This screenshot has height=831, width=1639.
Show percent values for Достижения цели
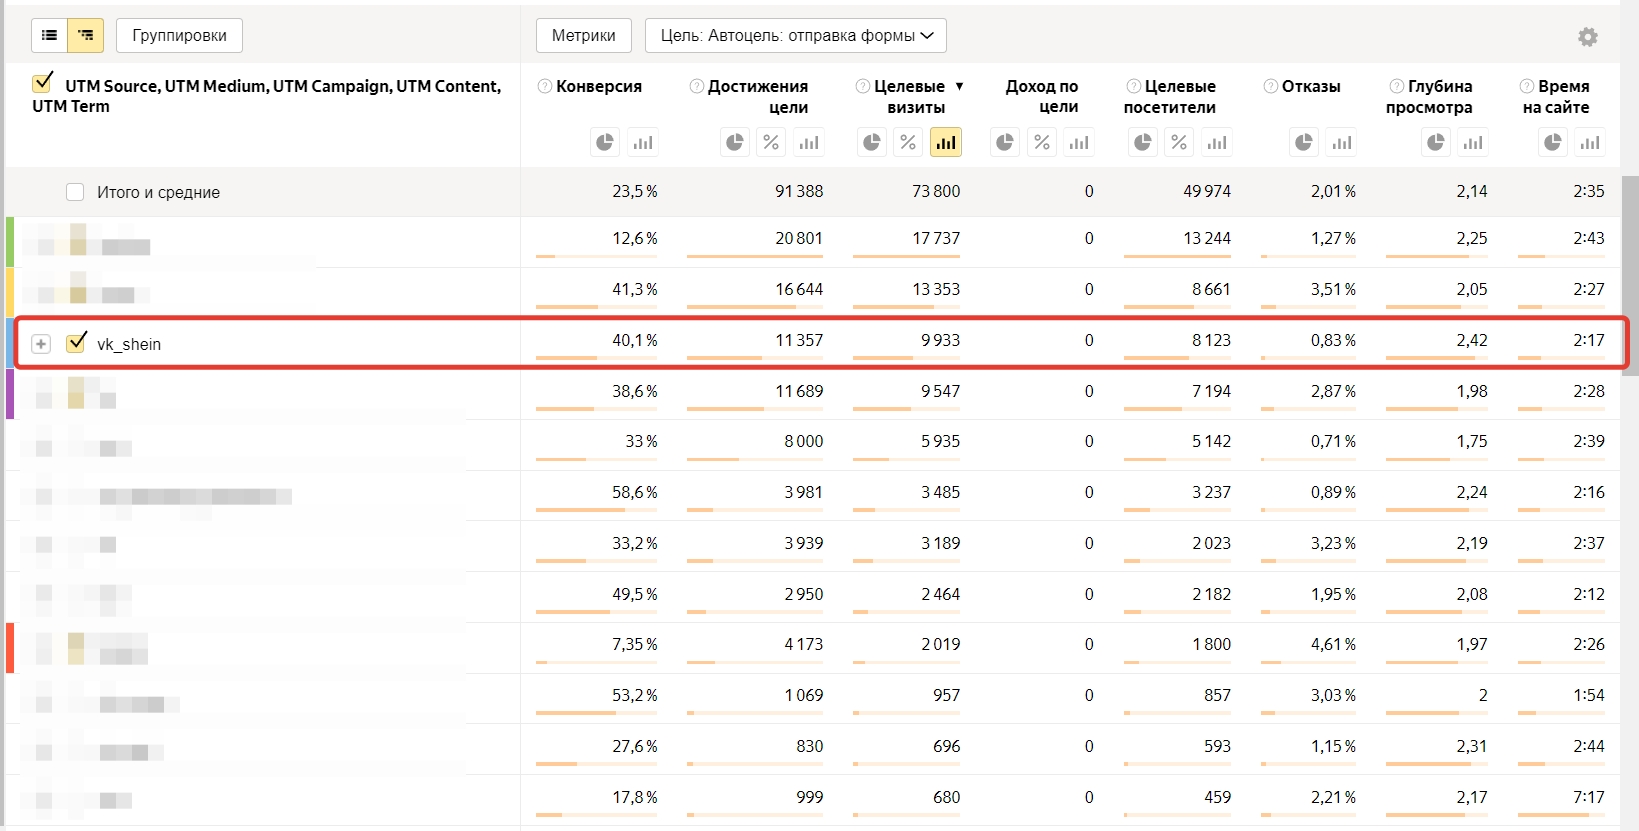click(x=771, y=143)
